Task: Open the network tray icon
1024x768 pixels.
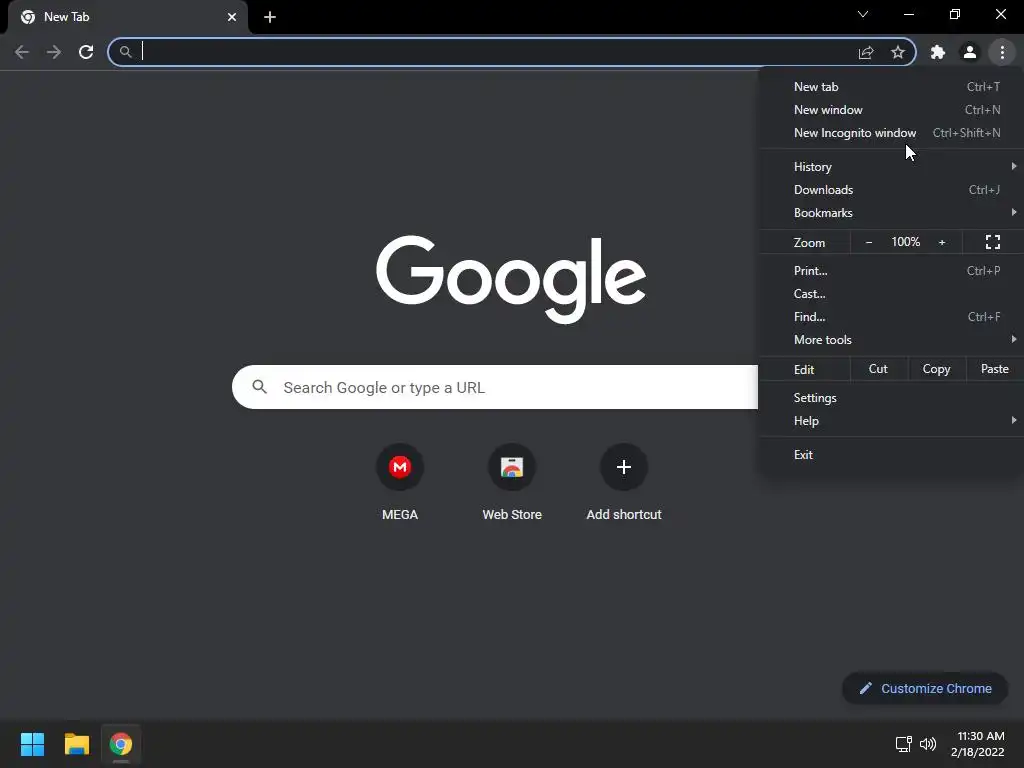Action: tap(903, 744)
